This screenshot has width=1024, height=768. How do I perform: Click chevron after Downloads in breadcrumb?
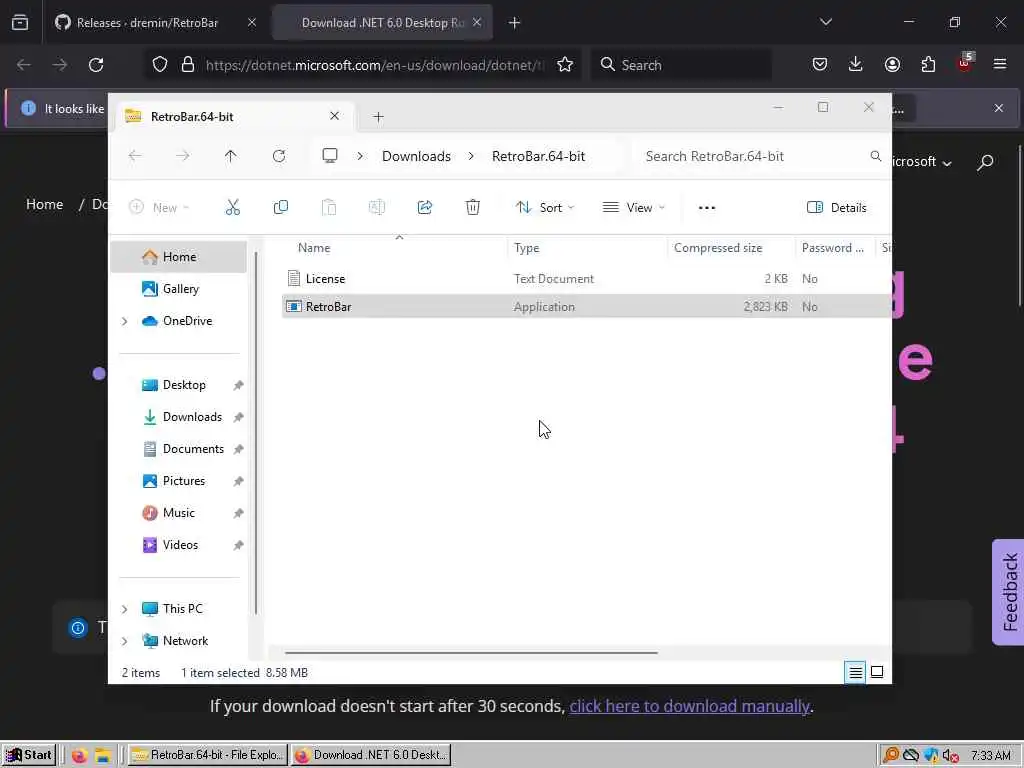coord(471,156)
